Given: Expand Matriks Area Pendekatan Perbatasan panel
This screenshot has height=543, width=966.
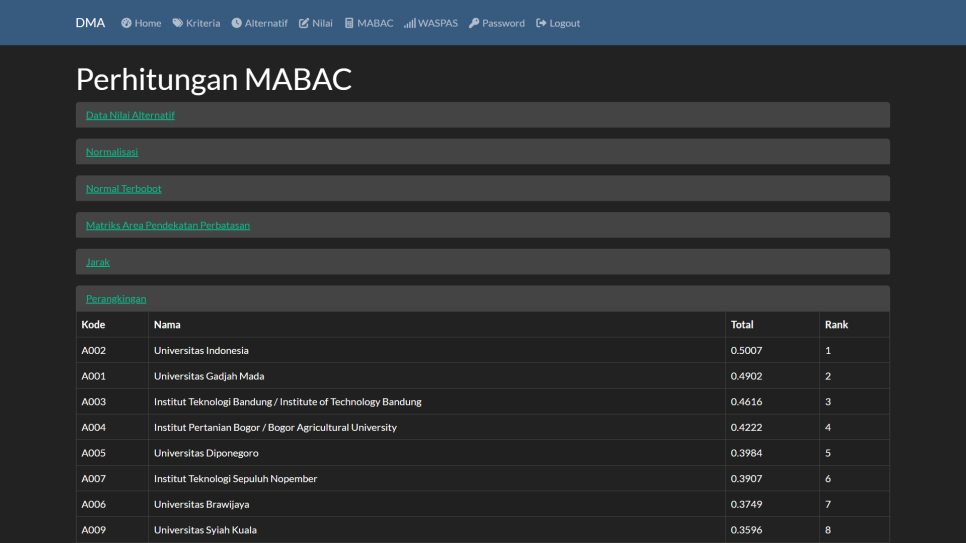Looking at the screenshot, I should (168, 225).
